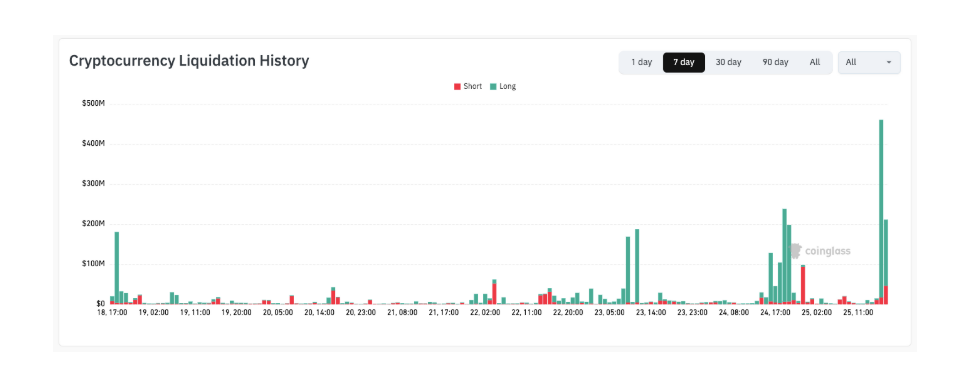Select the 1 day range tab
This screenshot has height=381, width=967.
pos(641,62)
